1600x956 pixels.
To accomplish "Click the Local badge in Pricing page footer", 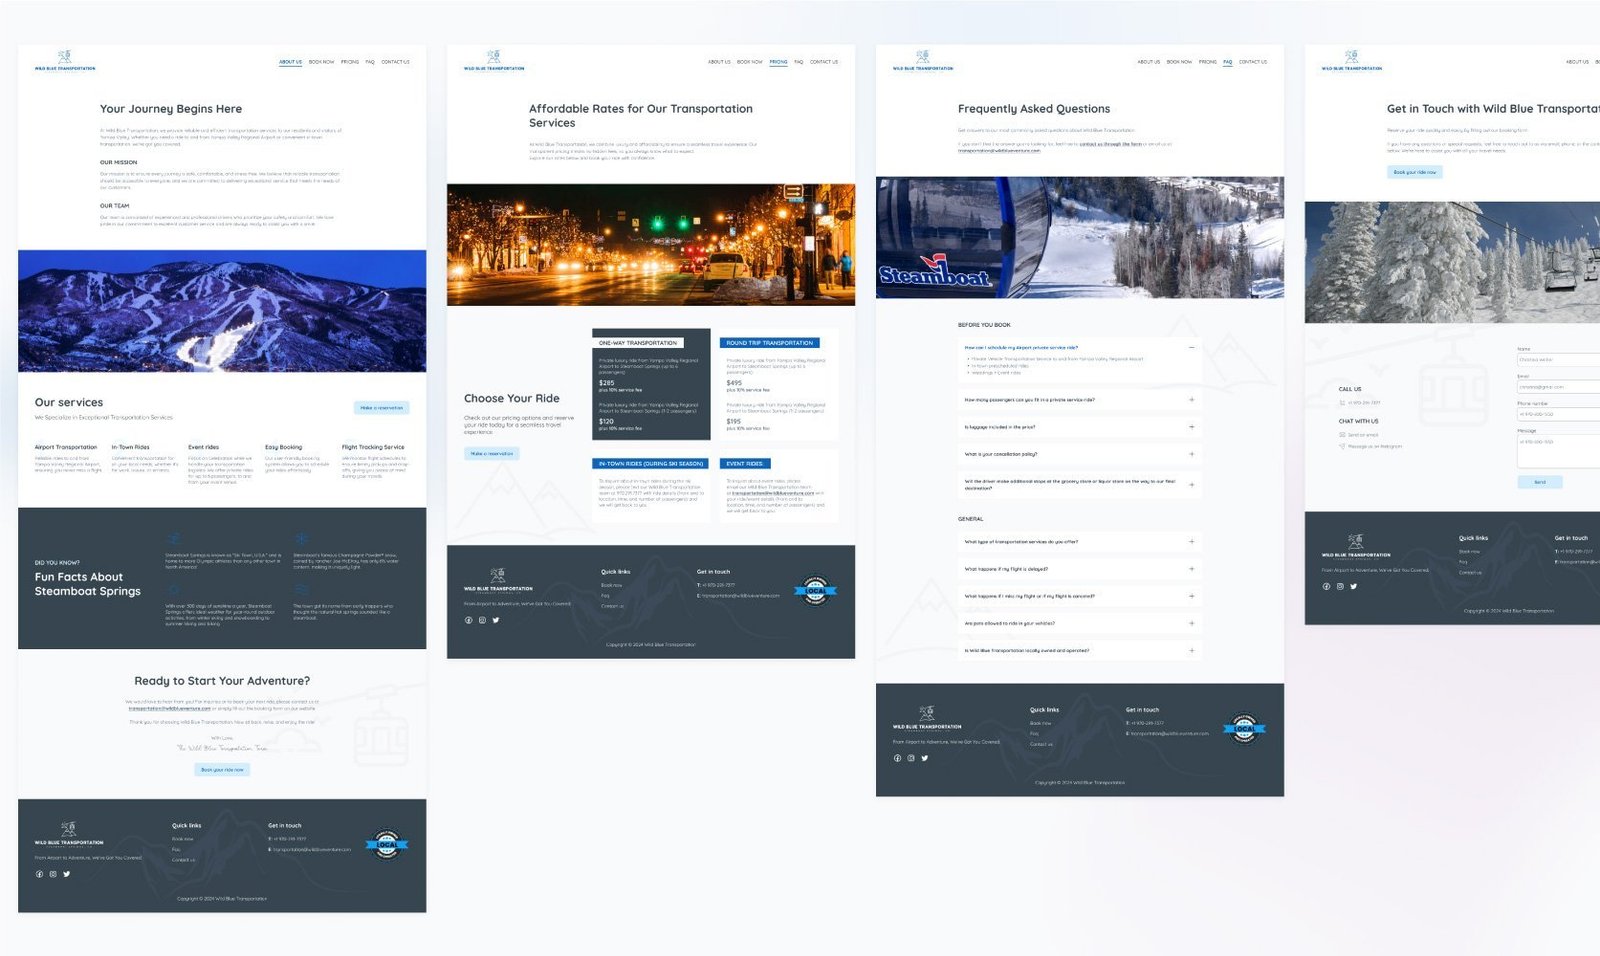I will click(816, 591).
